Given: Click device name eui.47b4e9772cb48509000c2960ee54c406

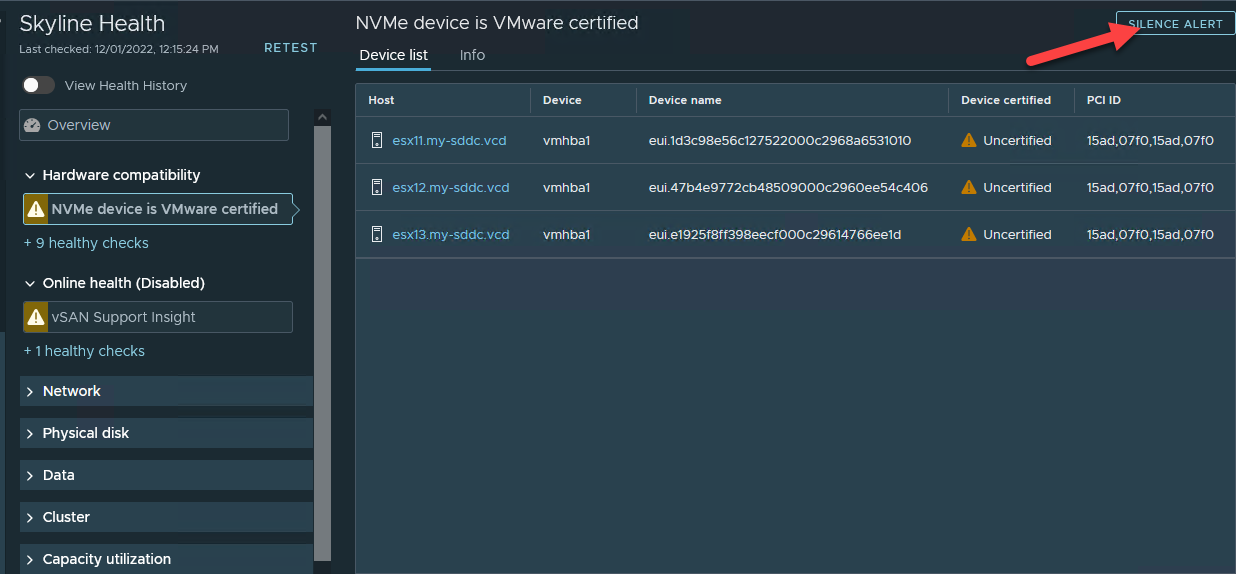Looking at the screenshot, I should 788,187.
